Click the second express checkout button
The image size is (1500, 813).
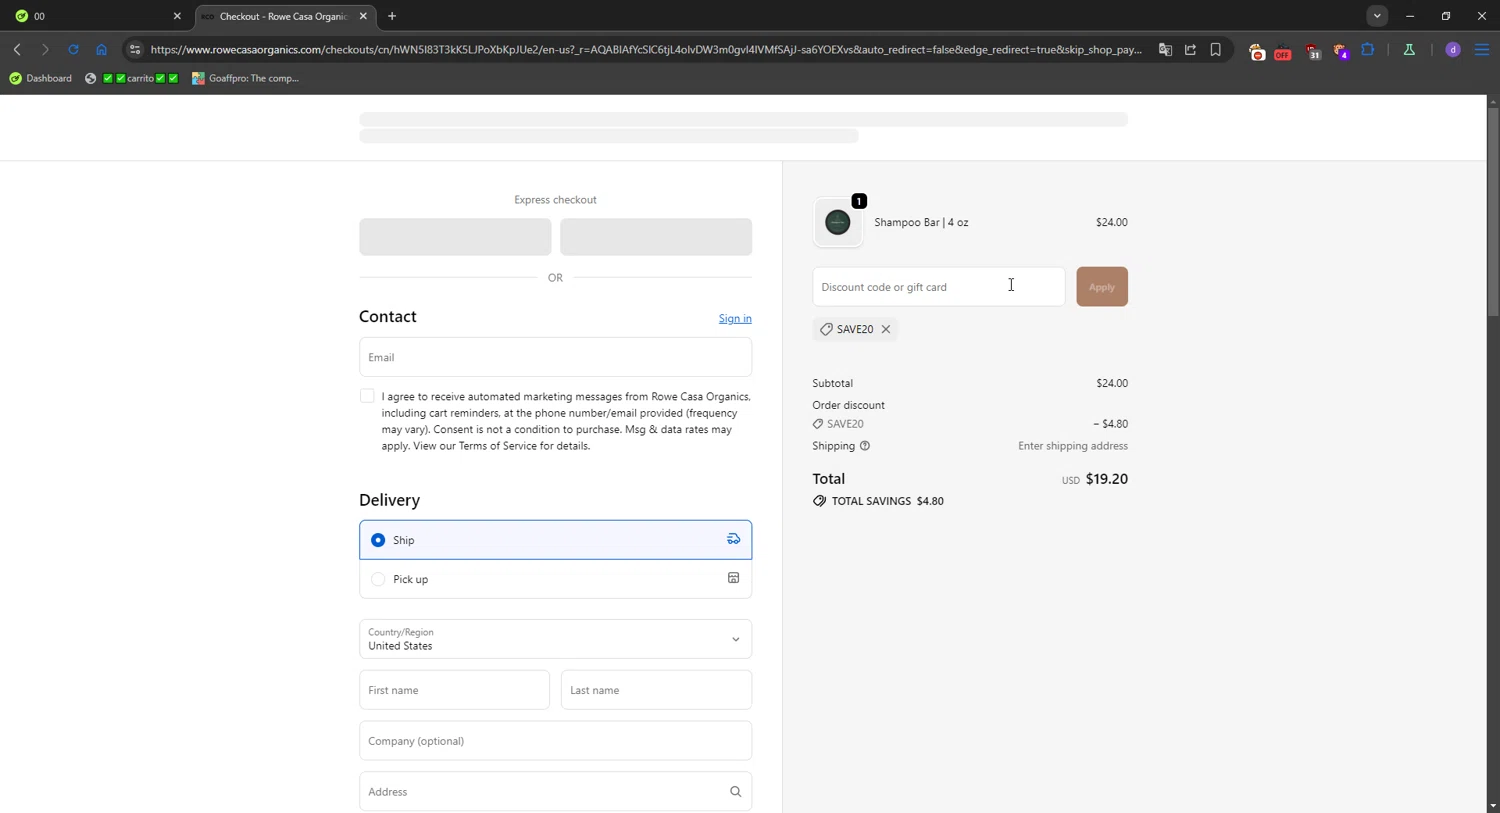click(x=656, y=237)
